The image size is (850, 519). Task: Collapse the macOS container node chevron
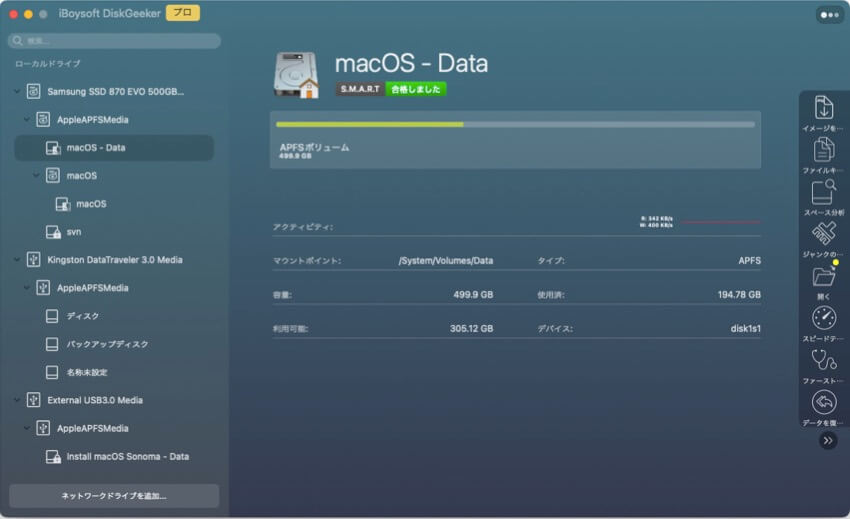click(x=36, y=175)
